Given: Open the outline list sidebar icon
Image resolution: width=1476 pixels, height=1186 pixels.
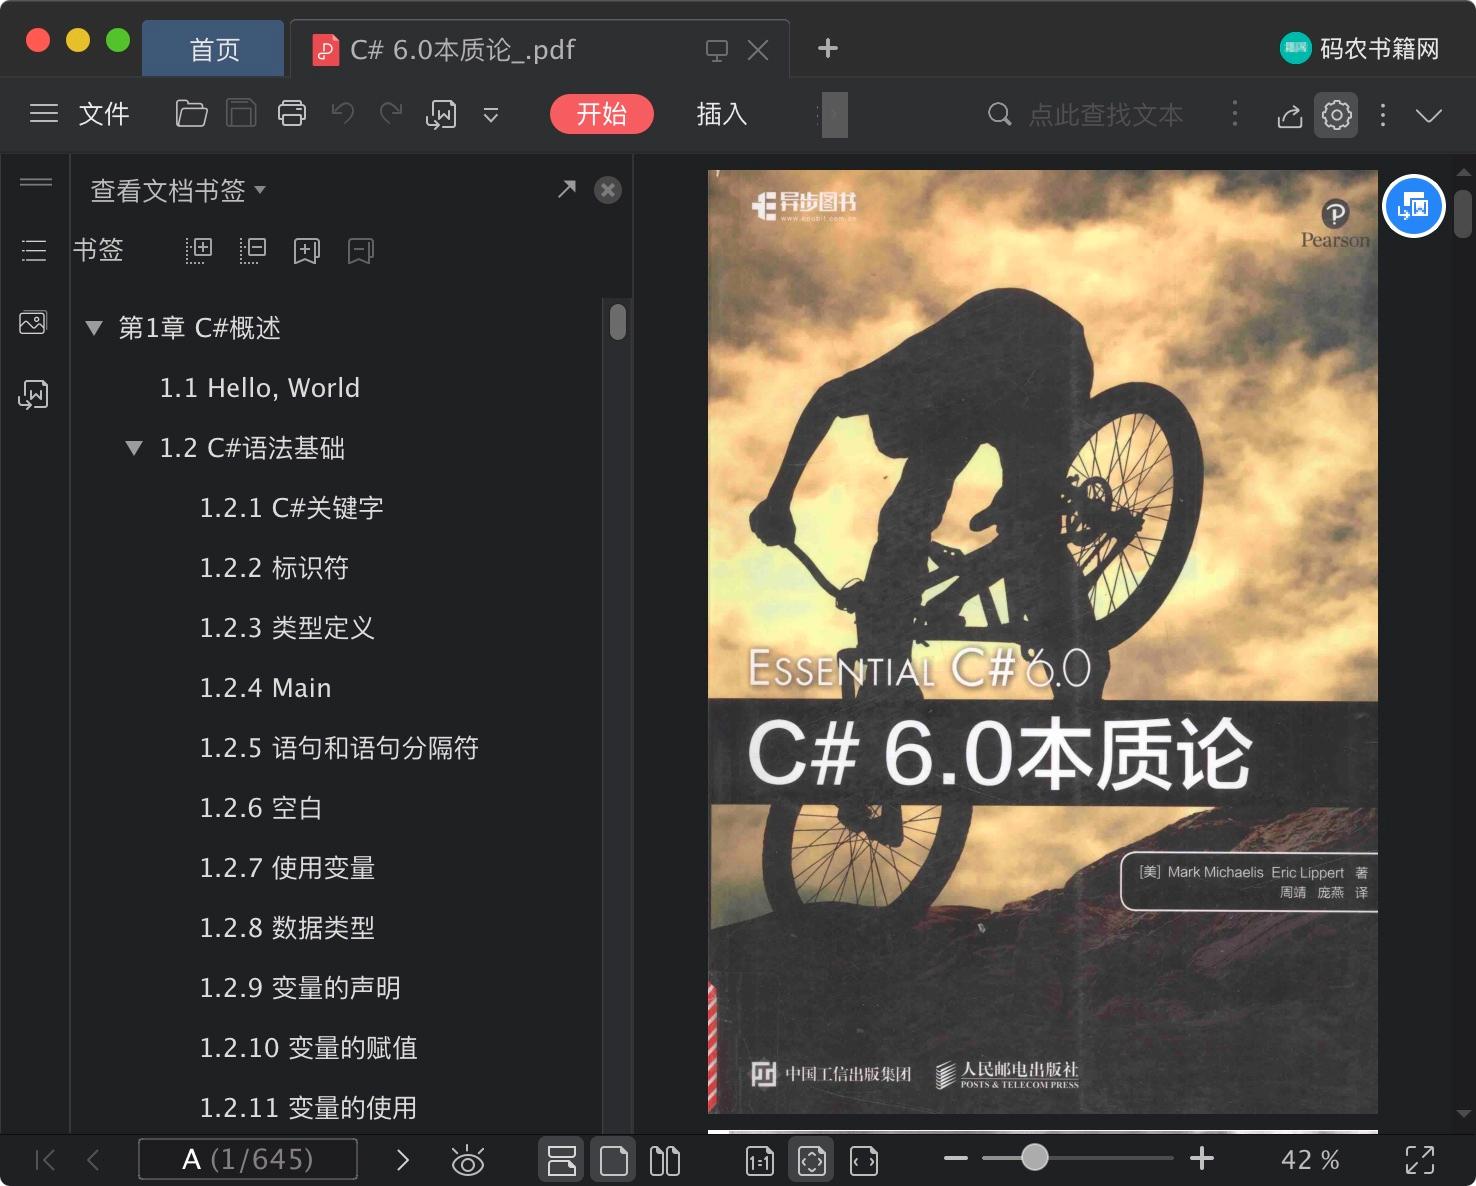Looking at the screenshot, I should (34, 250).
